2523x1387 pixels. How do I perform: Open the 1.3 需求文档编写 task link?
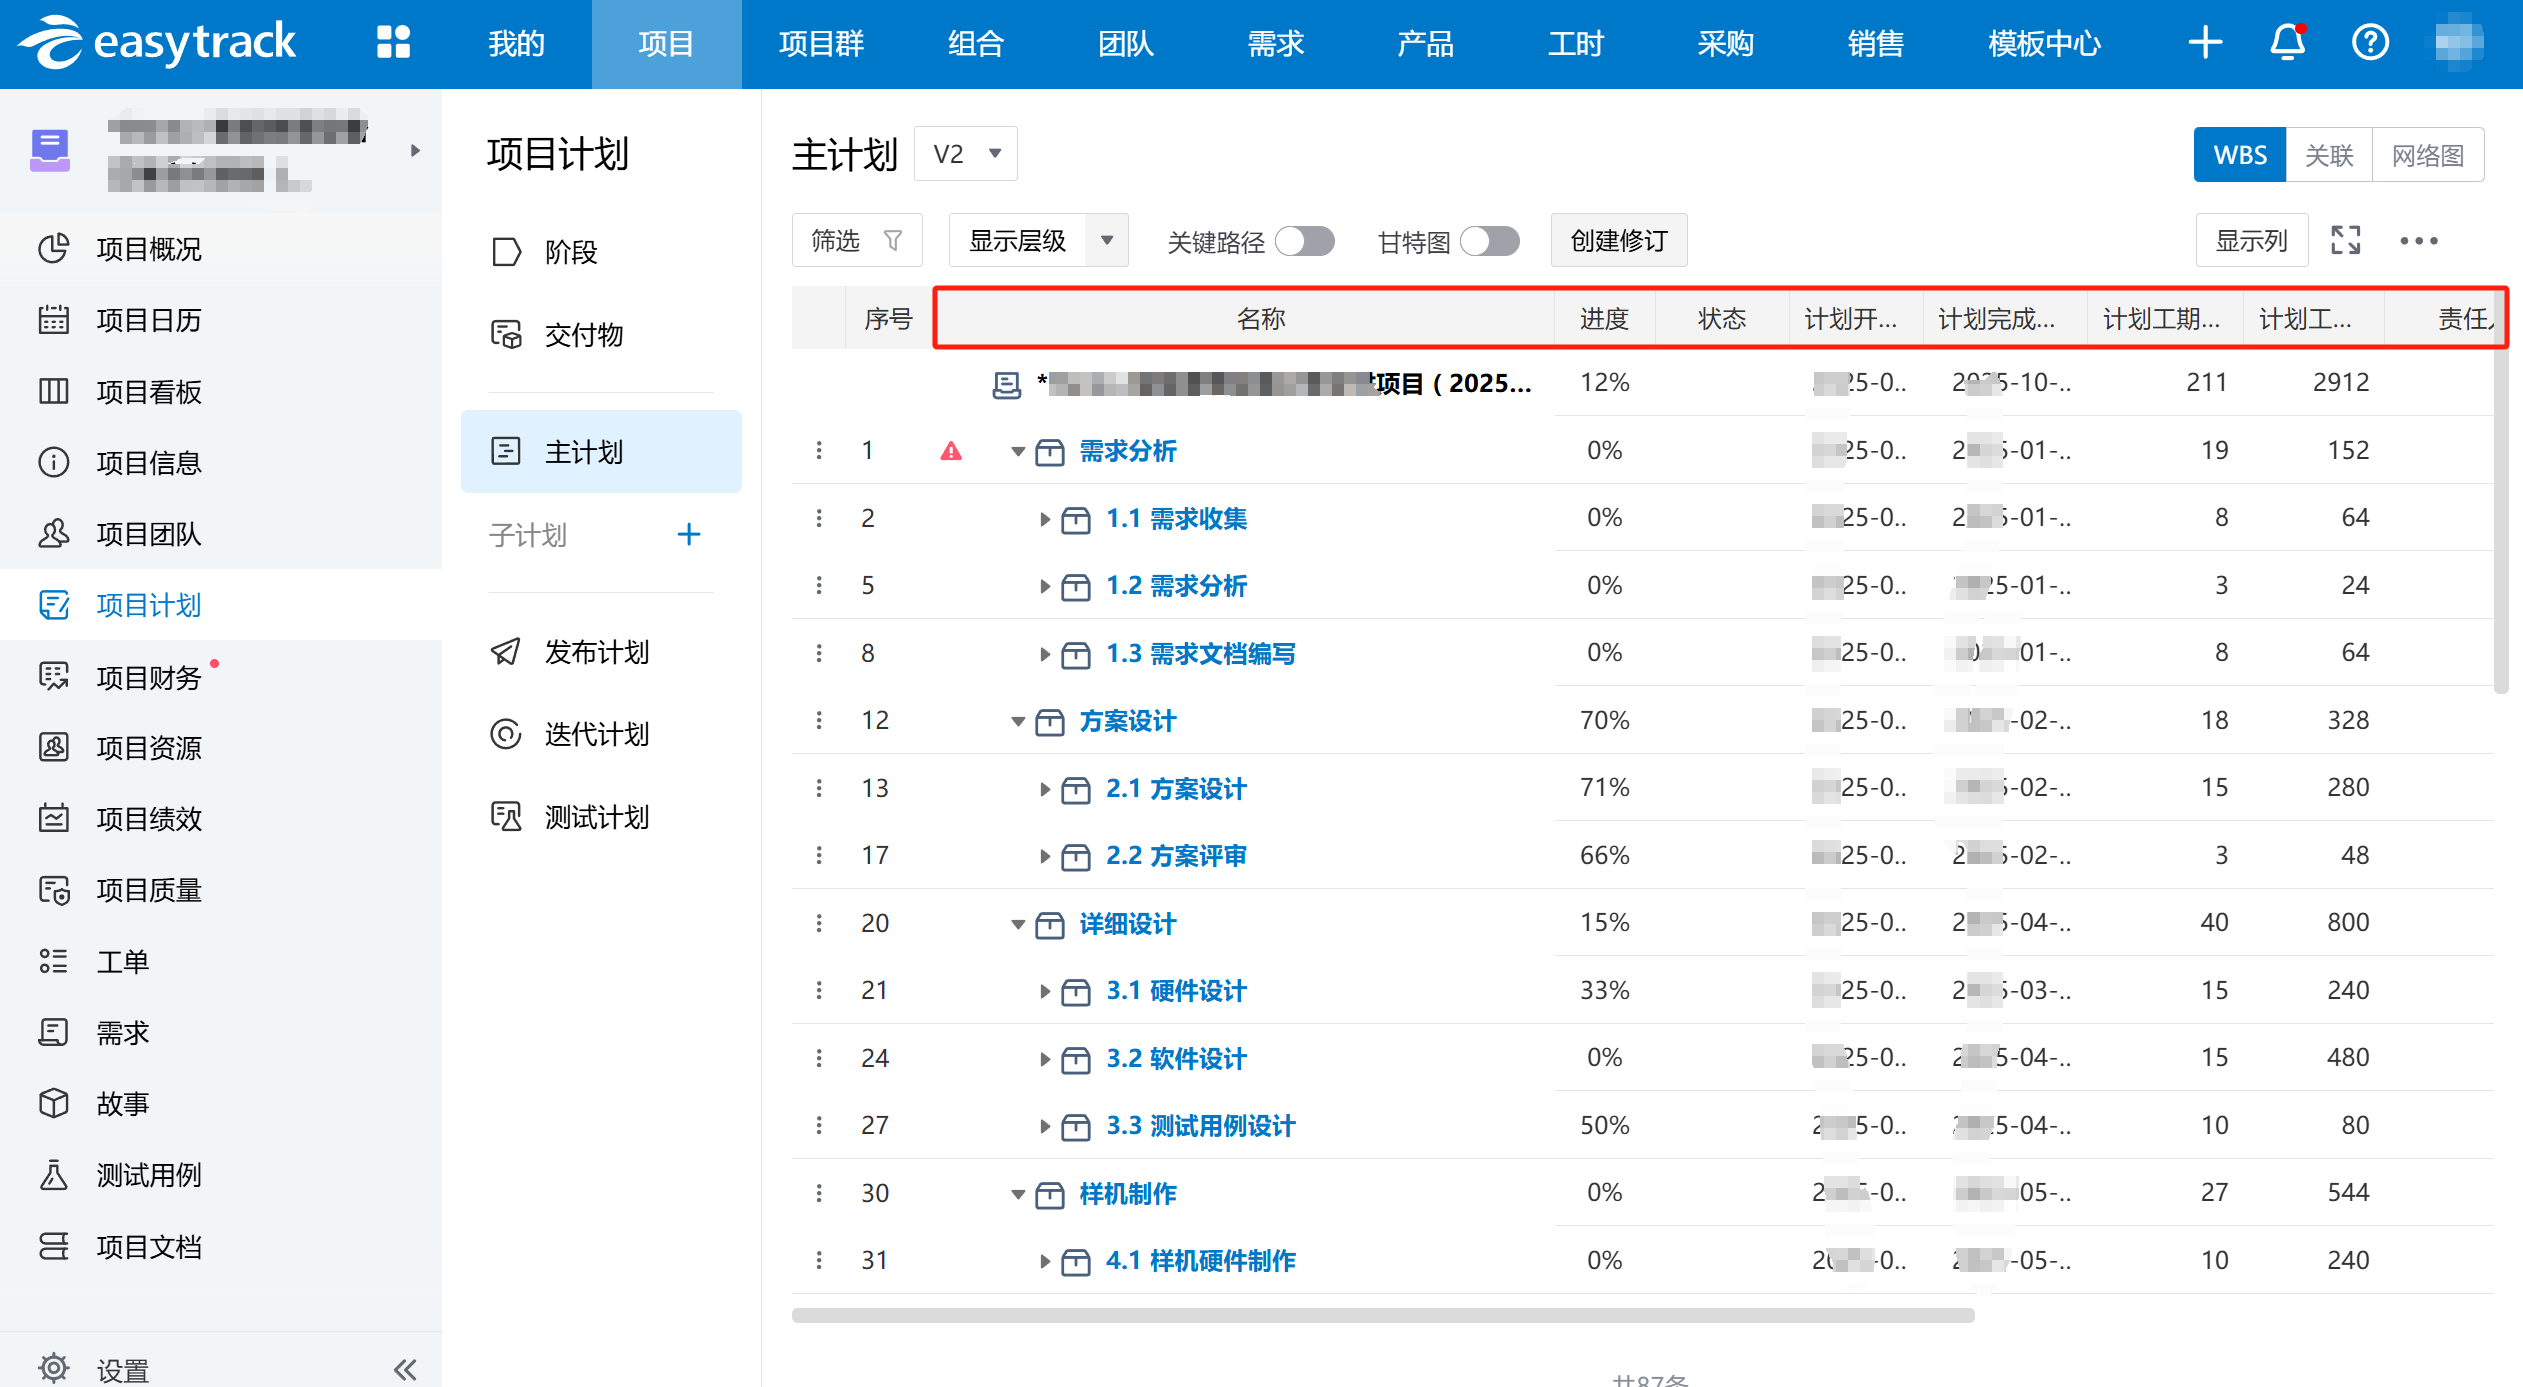coord(1200,654)
